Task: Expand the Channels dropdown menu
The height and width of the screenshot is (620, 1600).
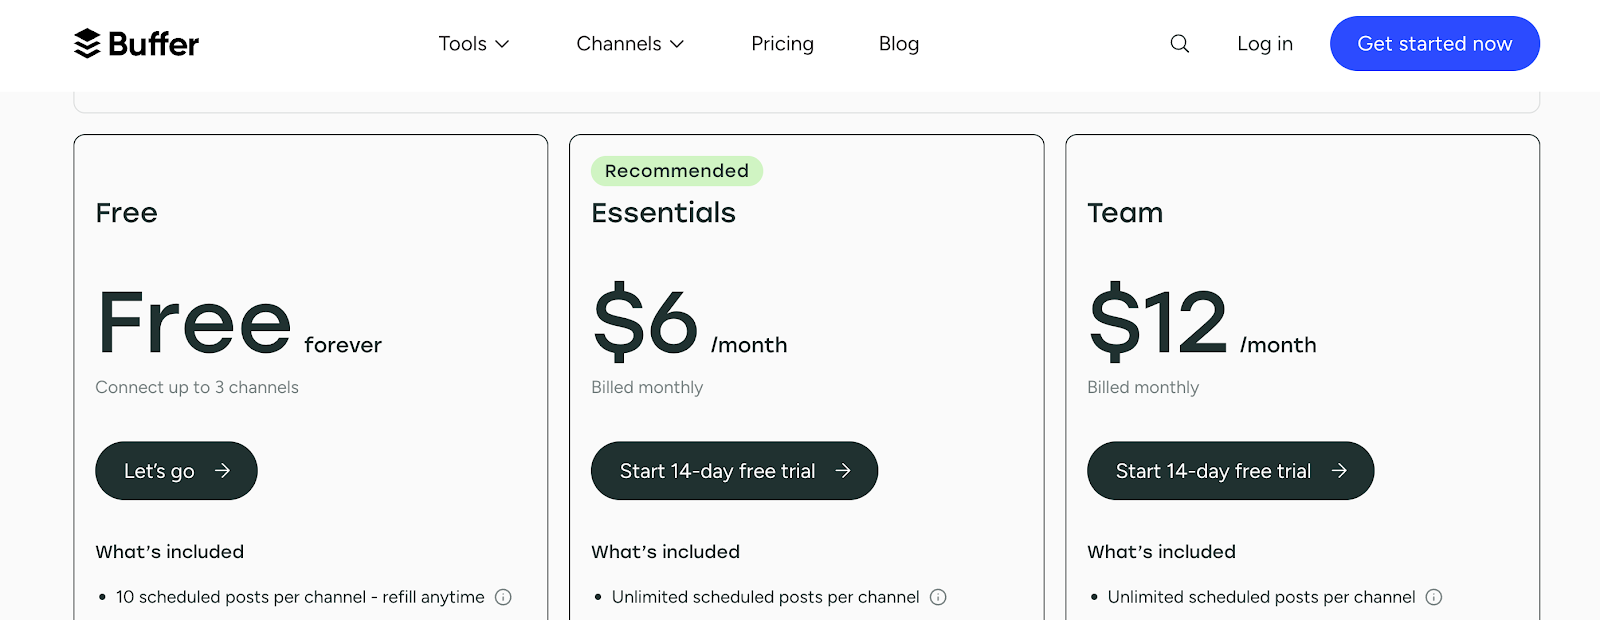Action: 630,44
